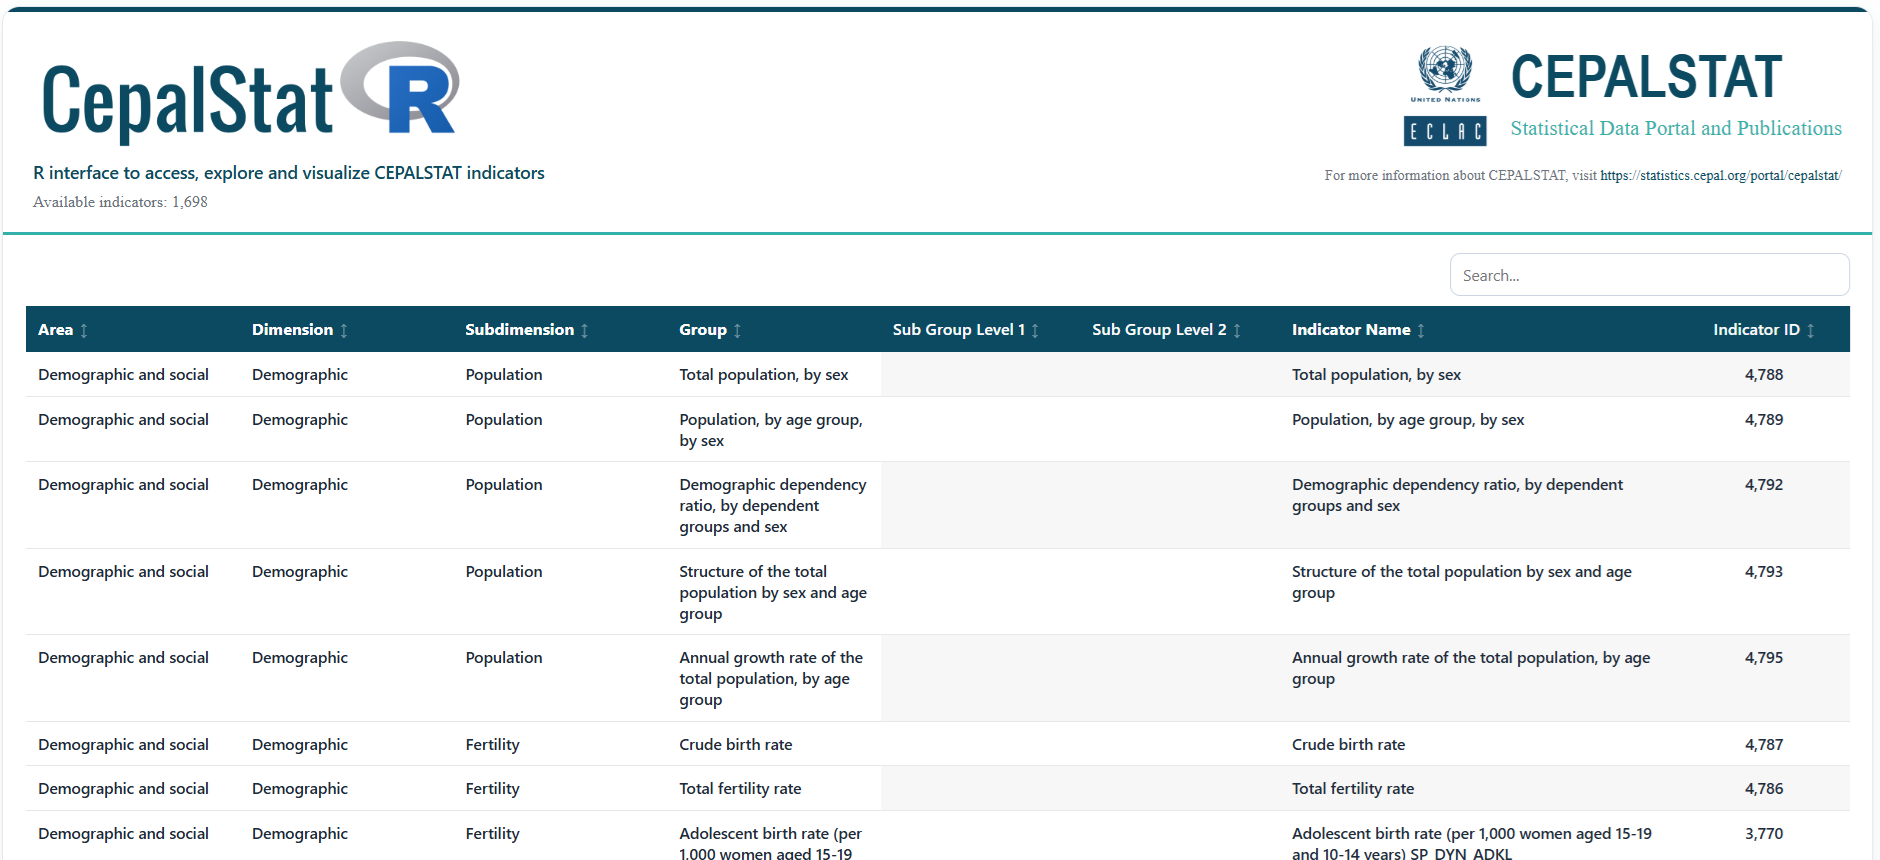The height and width of the screenshot is (860, 1880).
Task: Click the R interface subtitle text
Action: pos(289,173)
